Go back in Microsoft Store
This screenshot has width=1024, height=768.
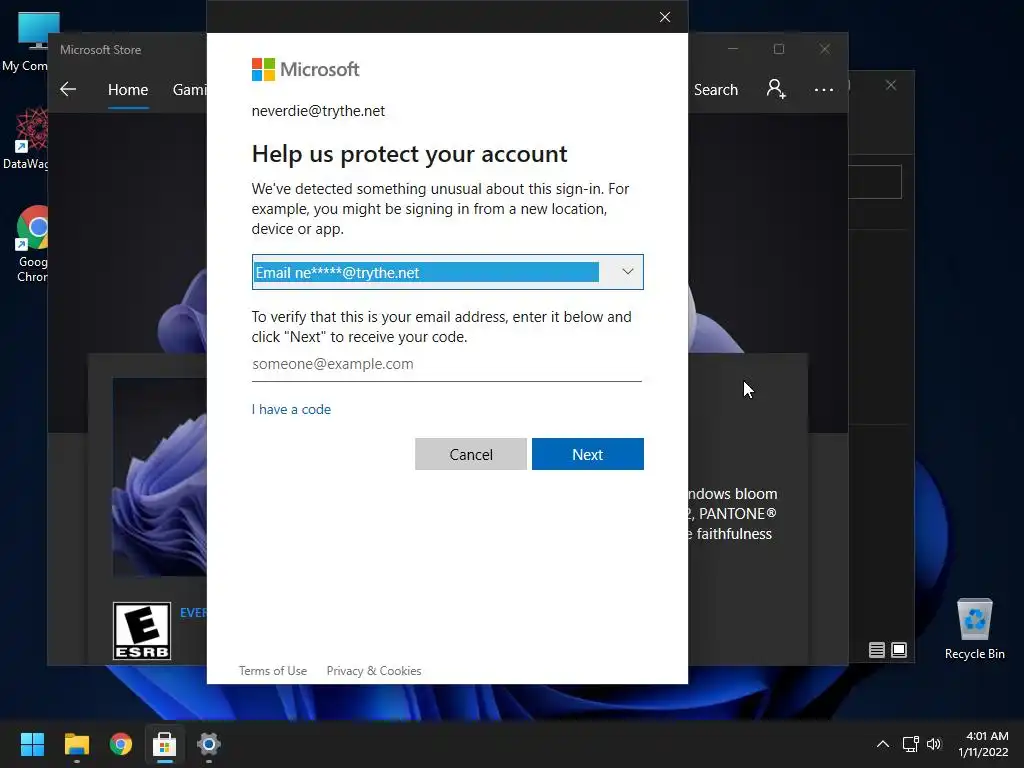68,89
